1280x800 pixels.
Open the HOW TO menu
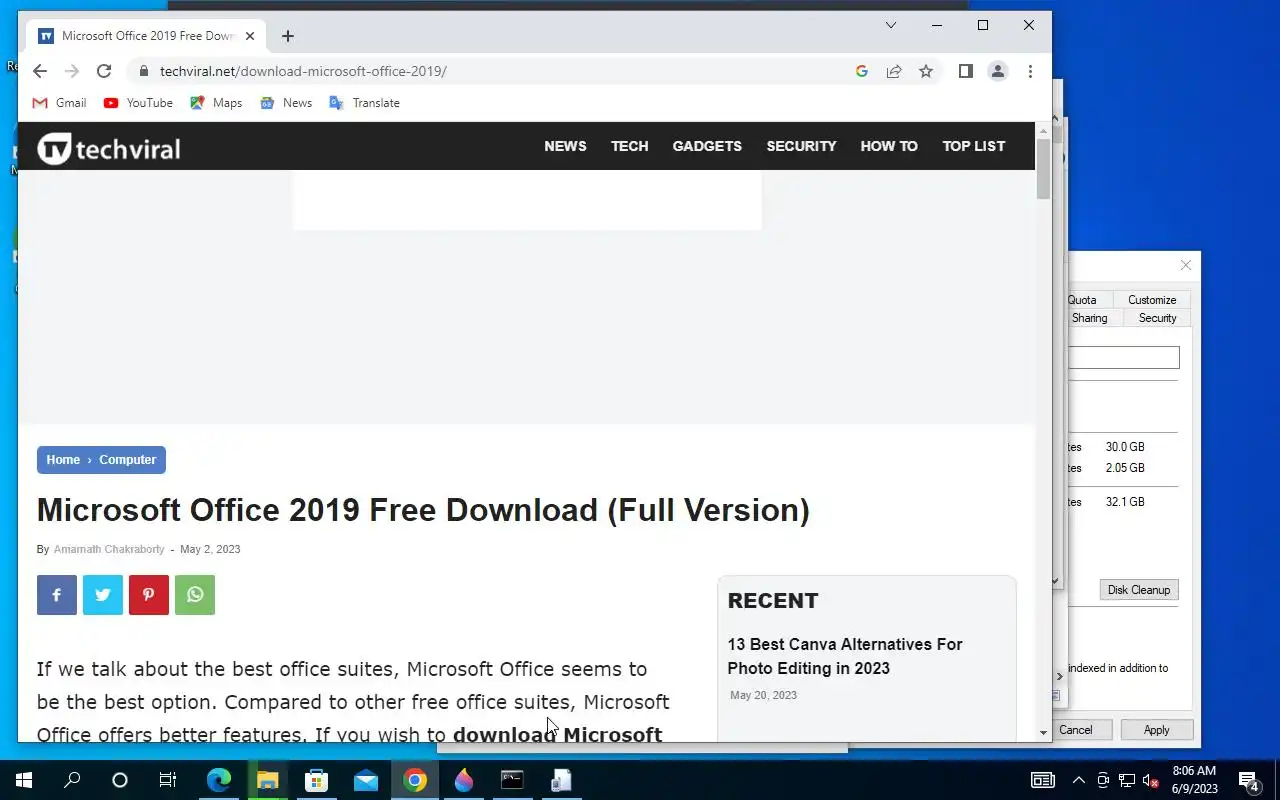(x=889, y=146)
